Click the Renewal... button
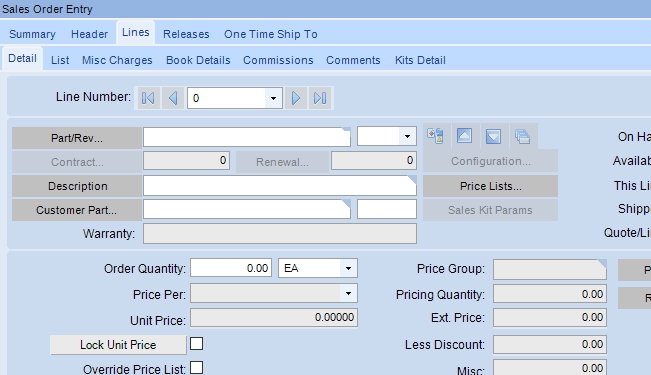Screen dimensions: 651x375 pyautogui.click(x=282, y=162)
